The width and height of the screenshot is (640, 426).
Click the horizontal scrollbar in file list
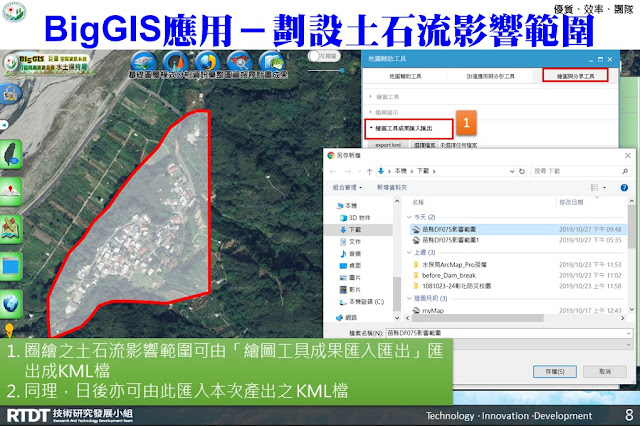tap(476, 318)
